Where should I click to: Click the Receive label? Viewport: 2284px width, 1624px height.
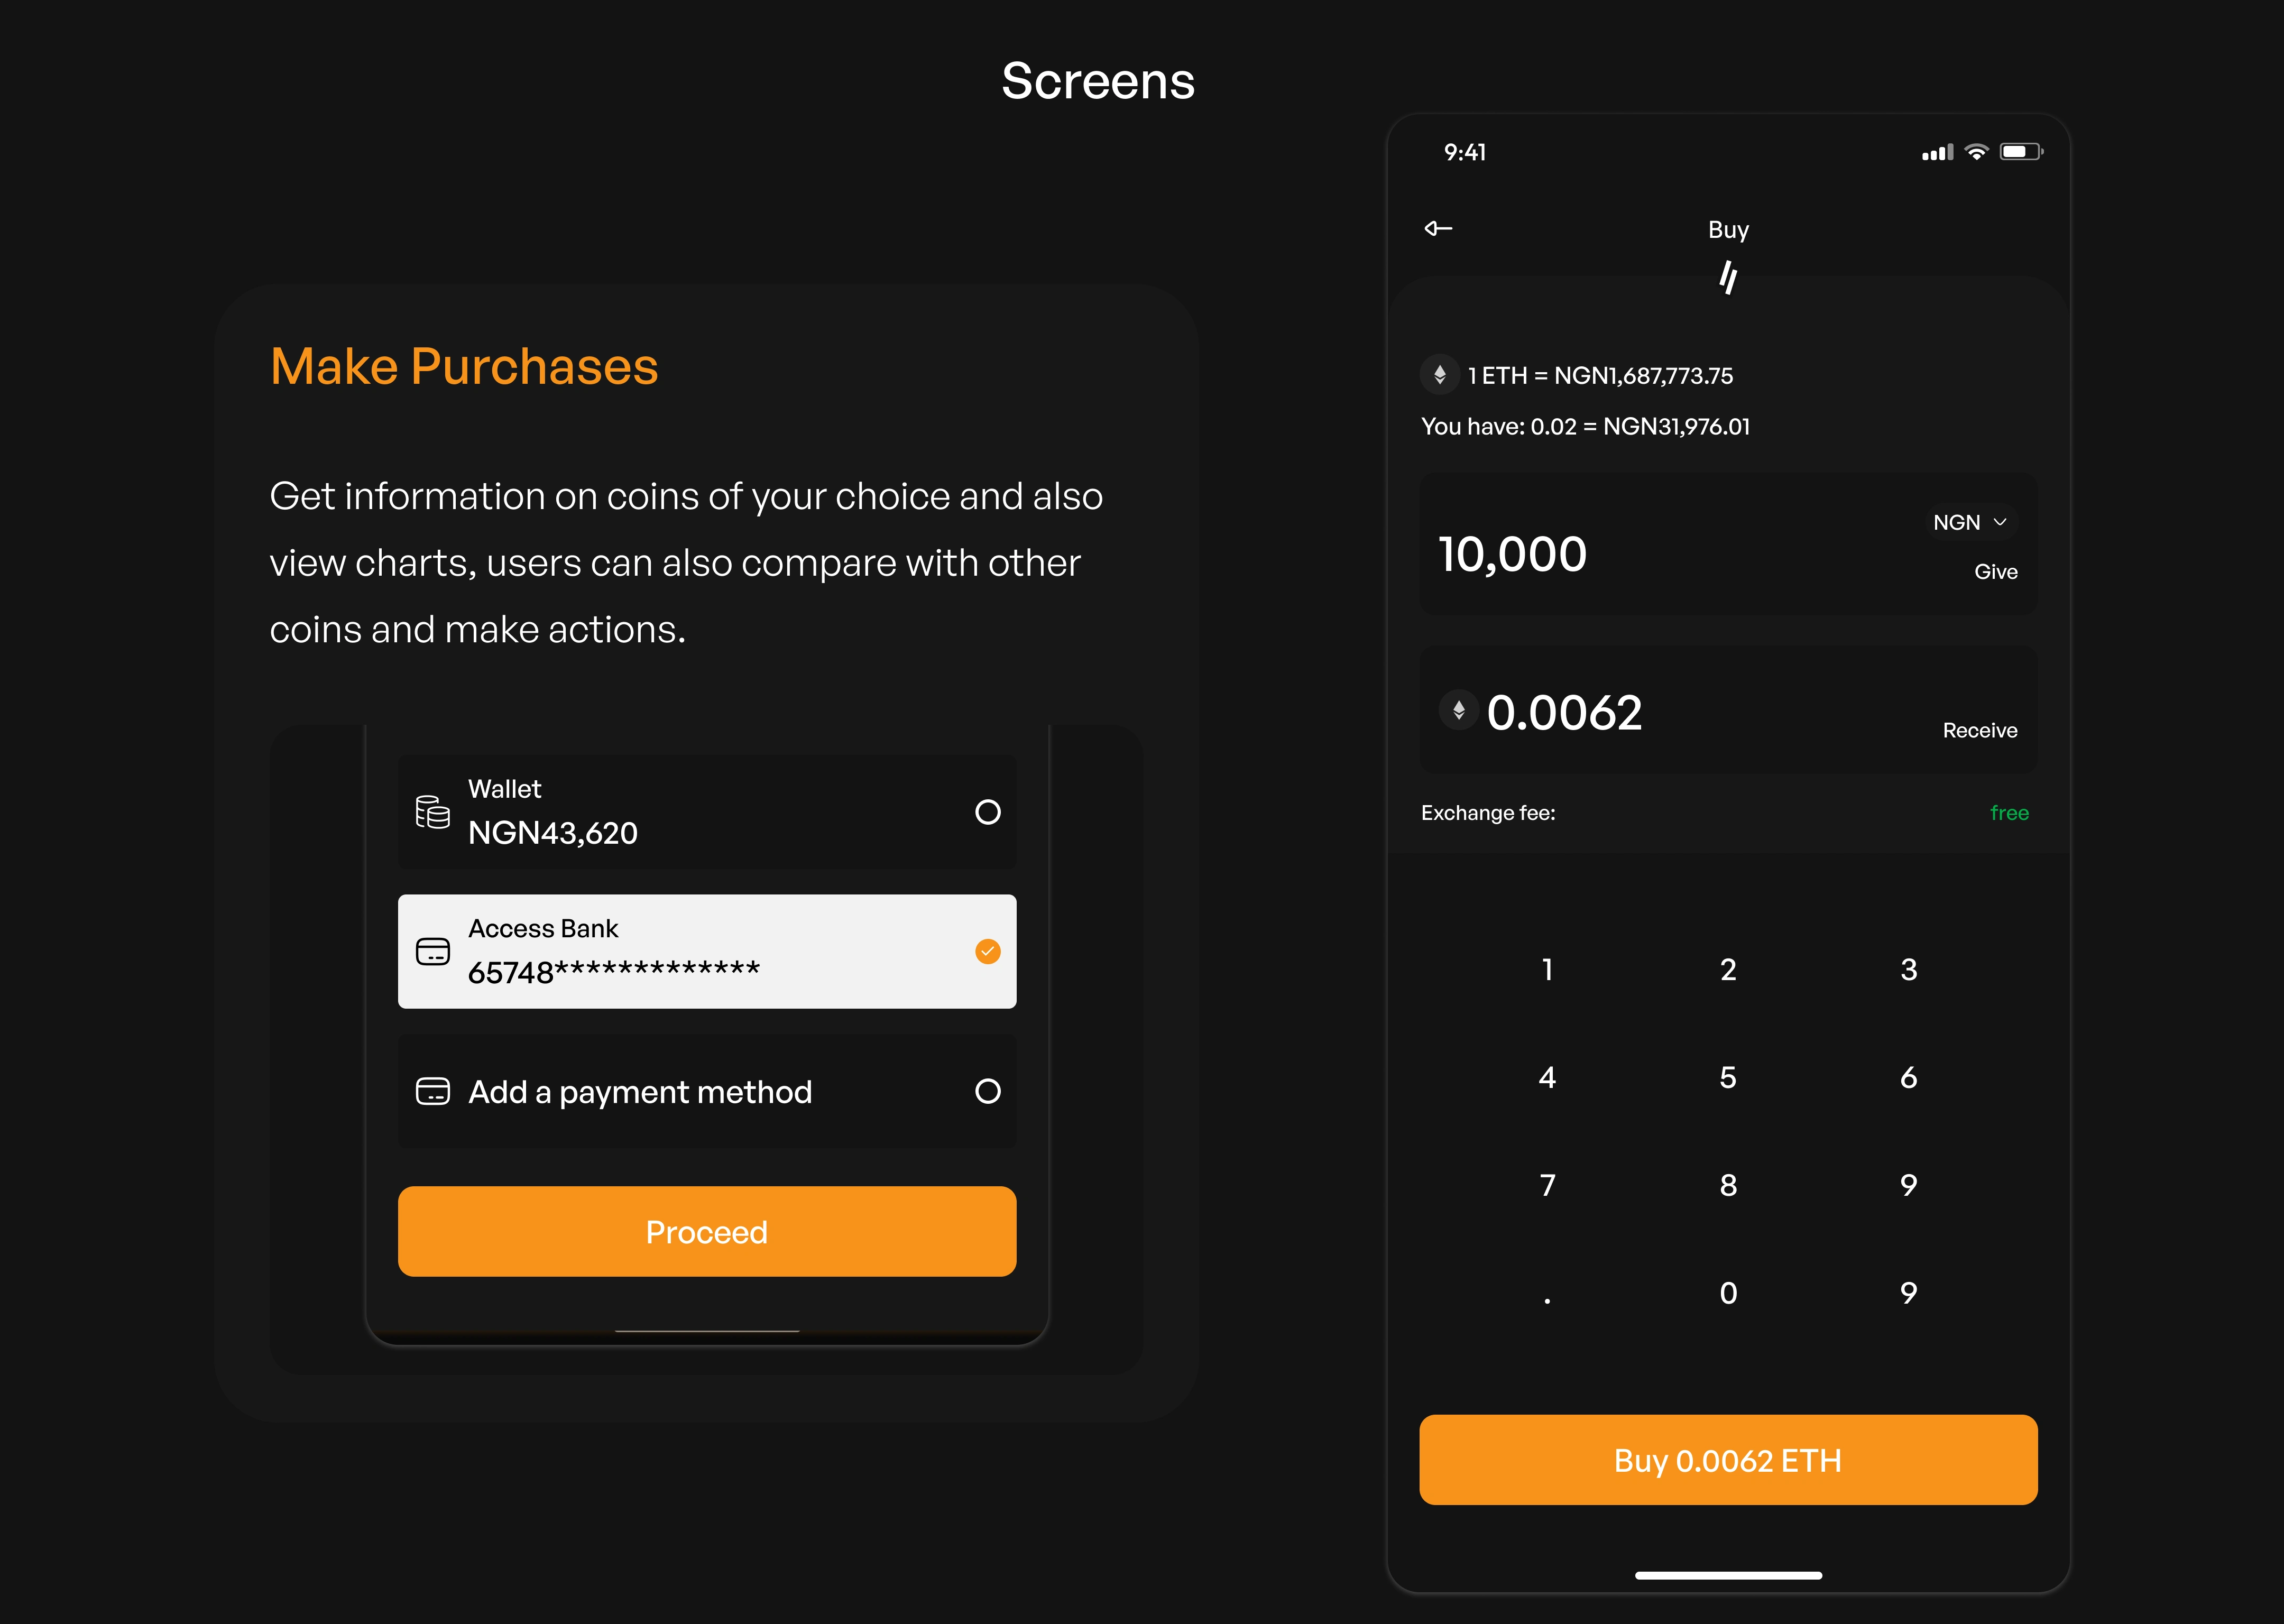pos(1979,731)
